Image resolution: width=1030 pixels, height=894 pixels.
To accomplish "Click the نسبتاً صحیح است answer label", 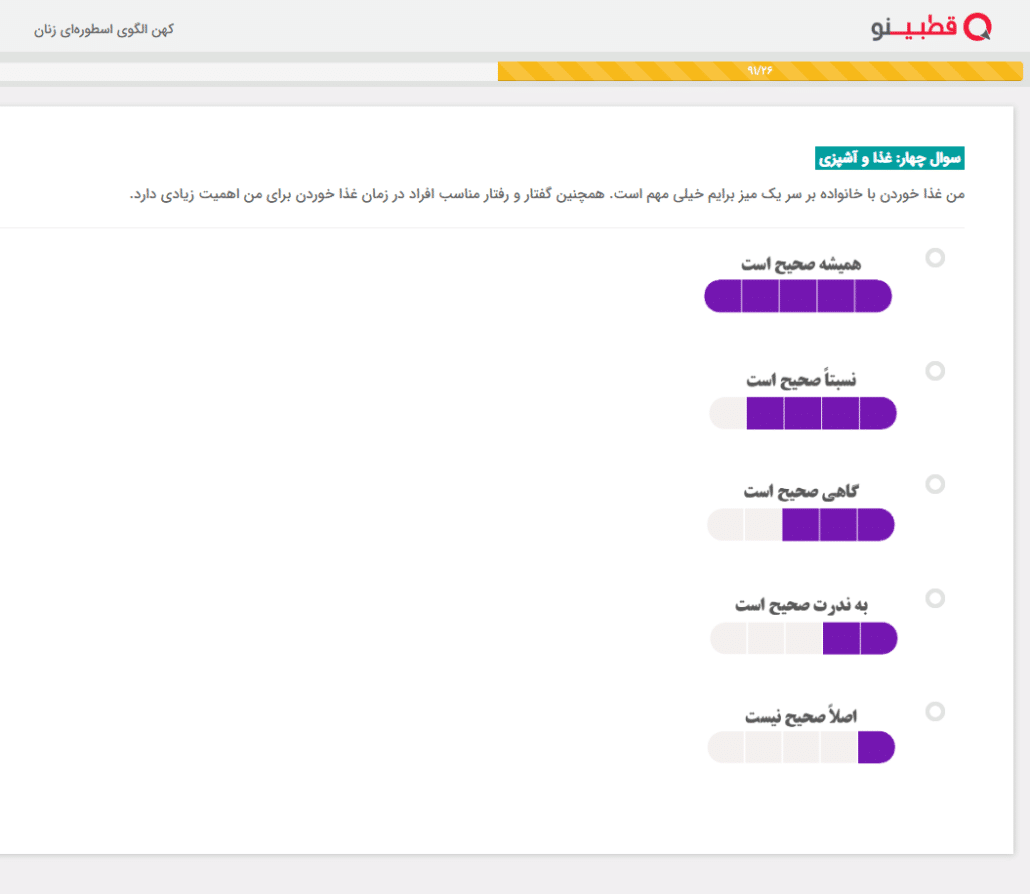I will click(801, 380).
